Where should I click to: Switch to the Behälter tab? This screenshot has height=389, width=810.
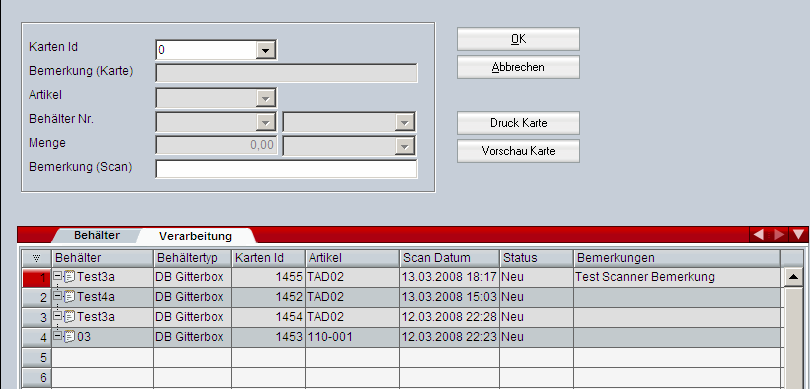coord(97,236)
